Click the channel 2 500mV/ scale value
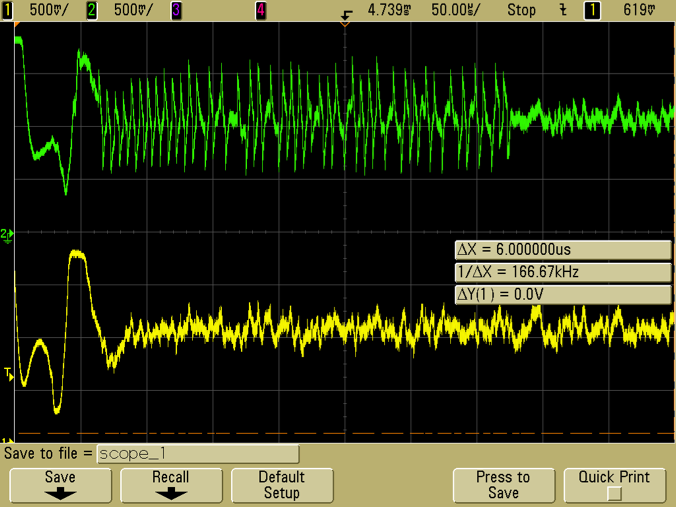676x507 pixels. click(133, 10)
